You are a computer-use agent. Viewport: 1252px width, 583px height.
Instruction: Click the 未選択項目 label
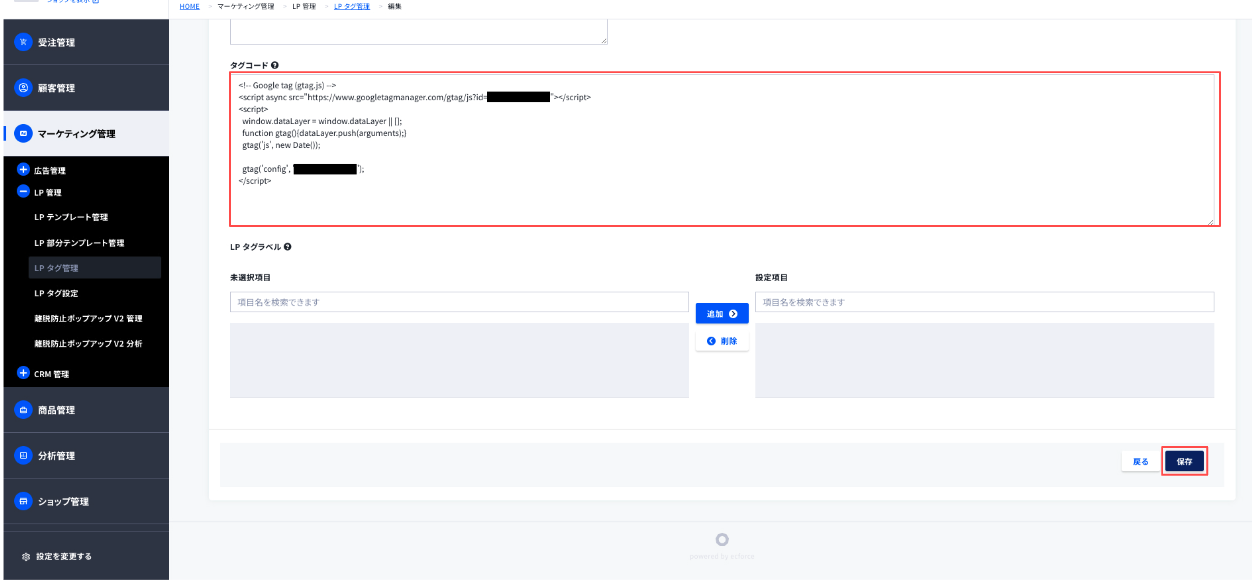[250, 277]
